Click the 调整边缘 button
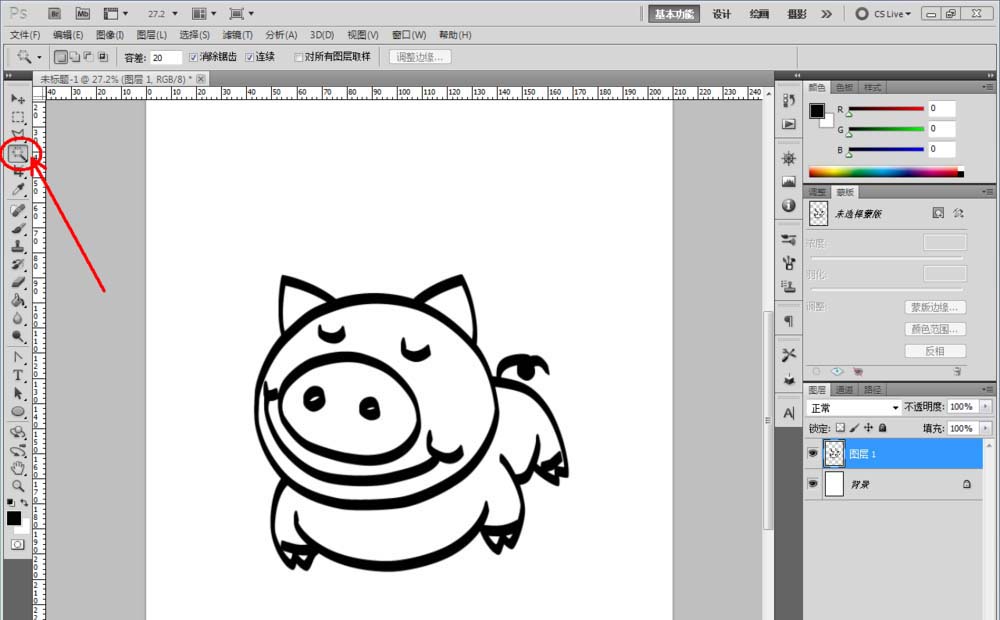Image resolution: width=1000 pixels, height=620 pixels. (x=420, y=57)
